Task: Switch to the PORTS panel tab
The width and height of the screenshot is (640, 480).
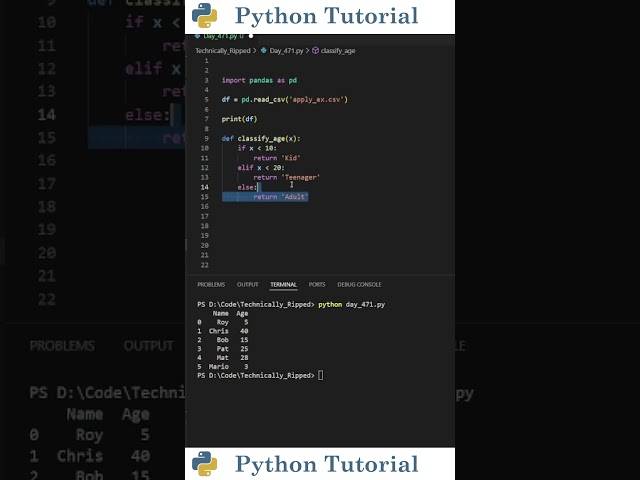Action: pyautogui.click(x=317, y=284)
